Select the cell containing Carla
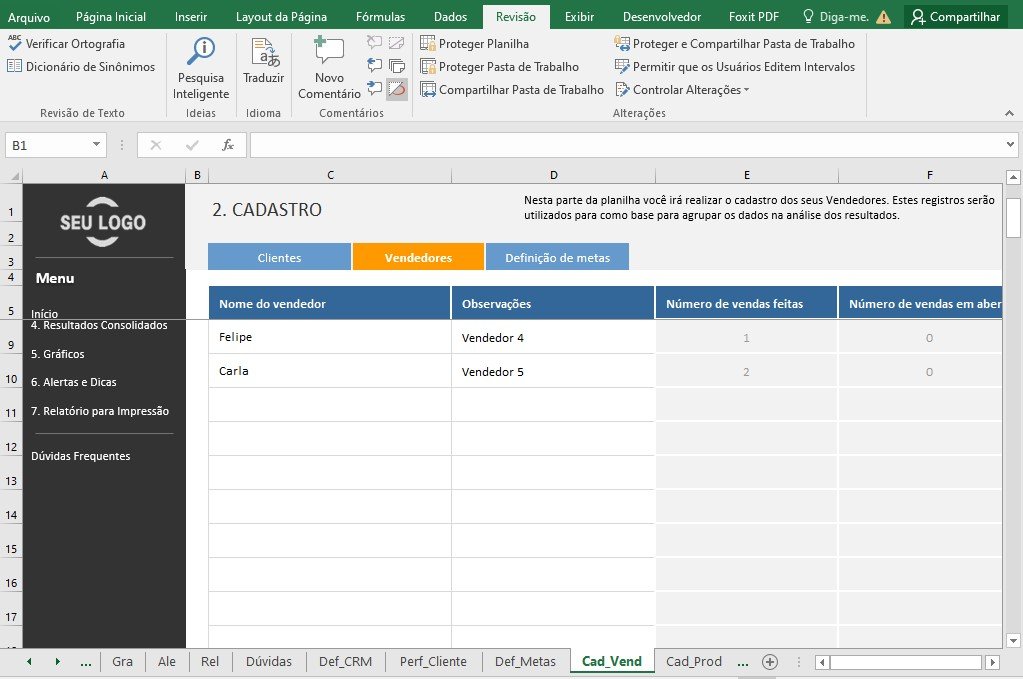Viewport: 1023px width, 679px height. coord(329,370)
